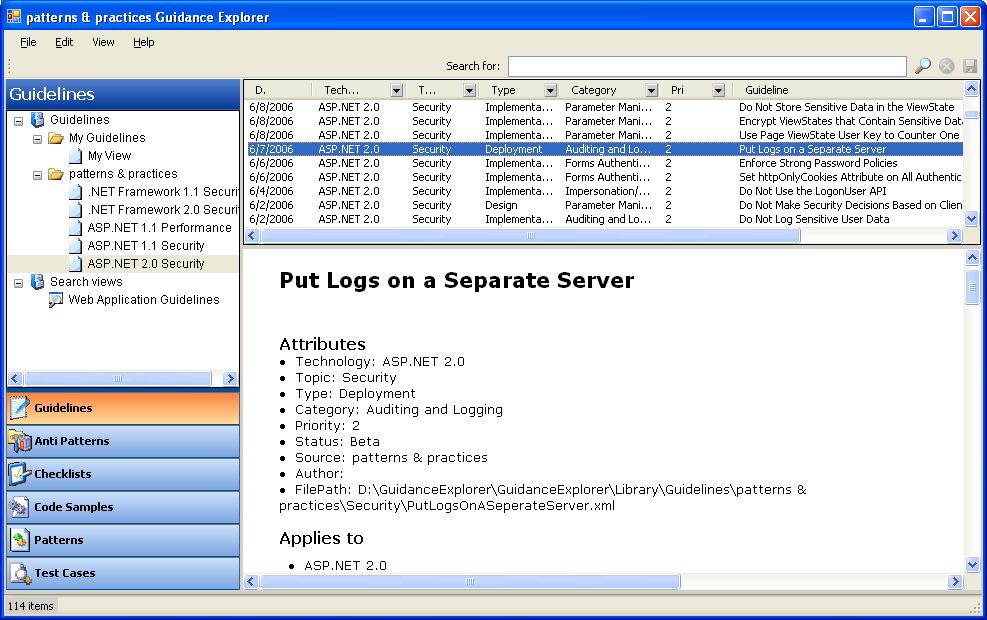Select the Enforce Strong Password Policies row
Viewport: 987px width, 620px height.
(817, 163)
